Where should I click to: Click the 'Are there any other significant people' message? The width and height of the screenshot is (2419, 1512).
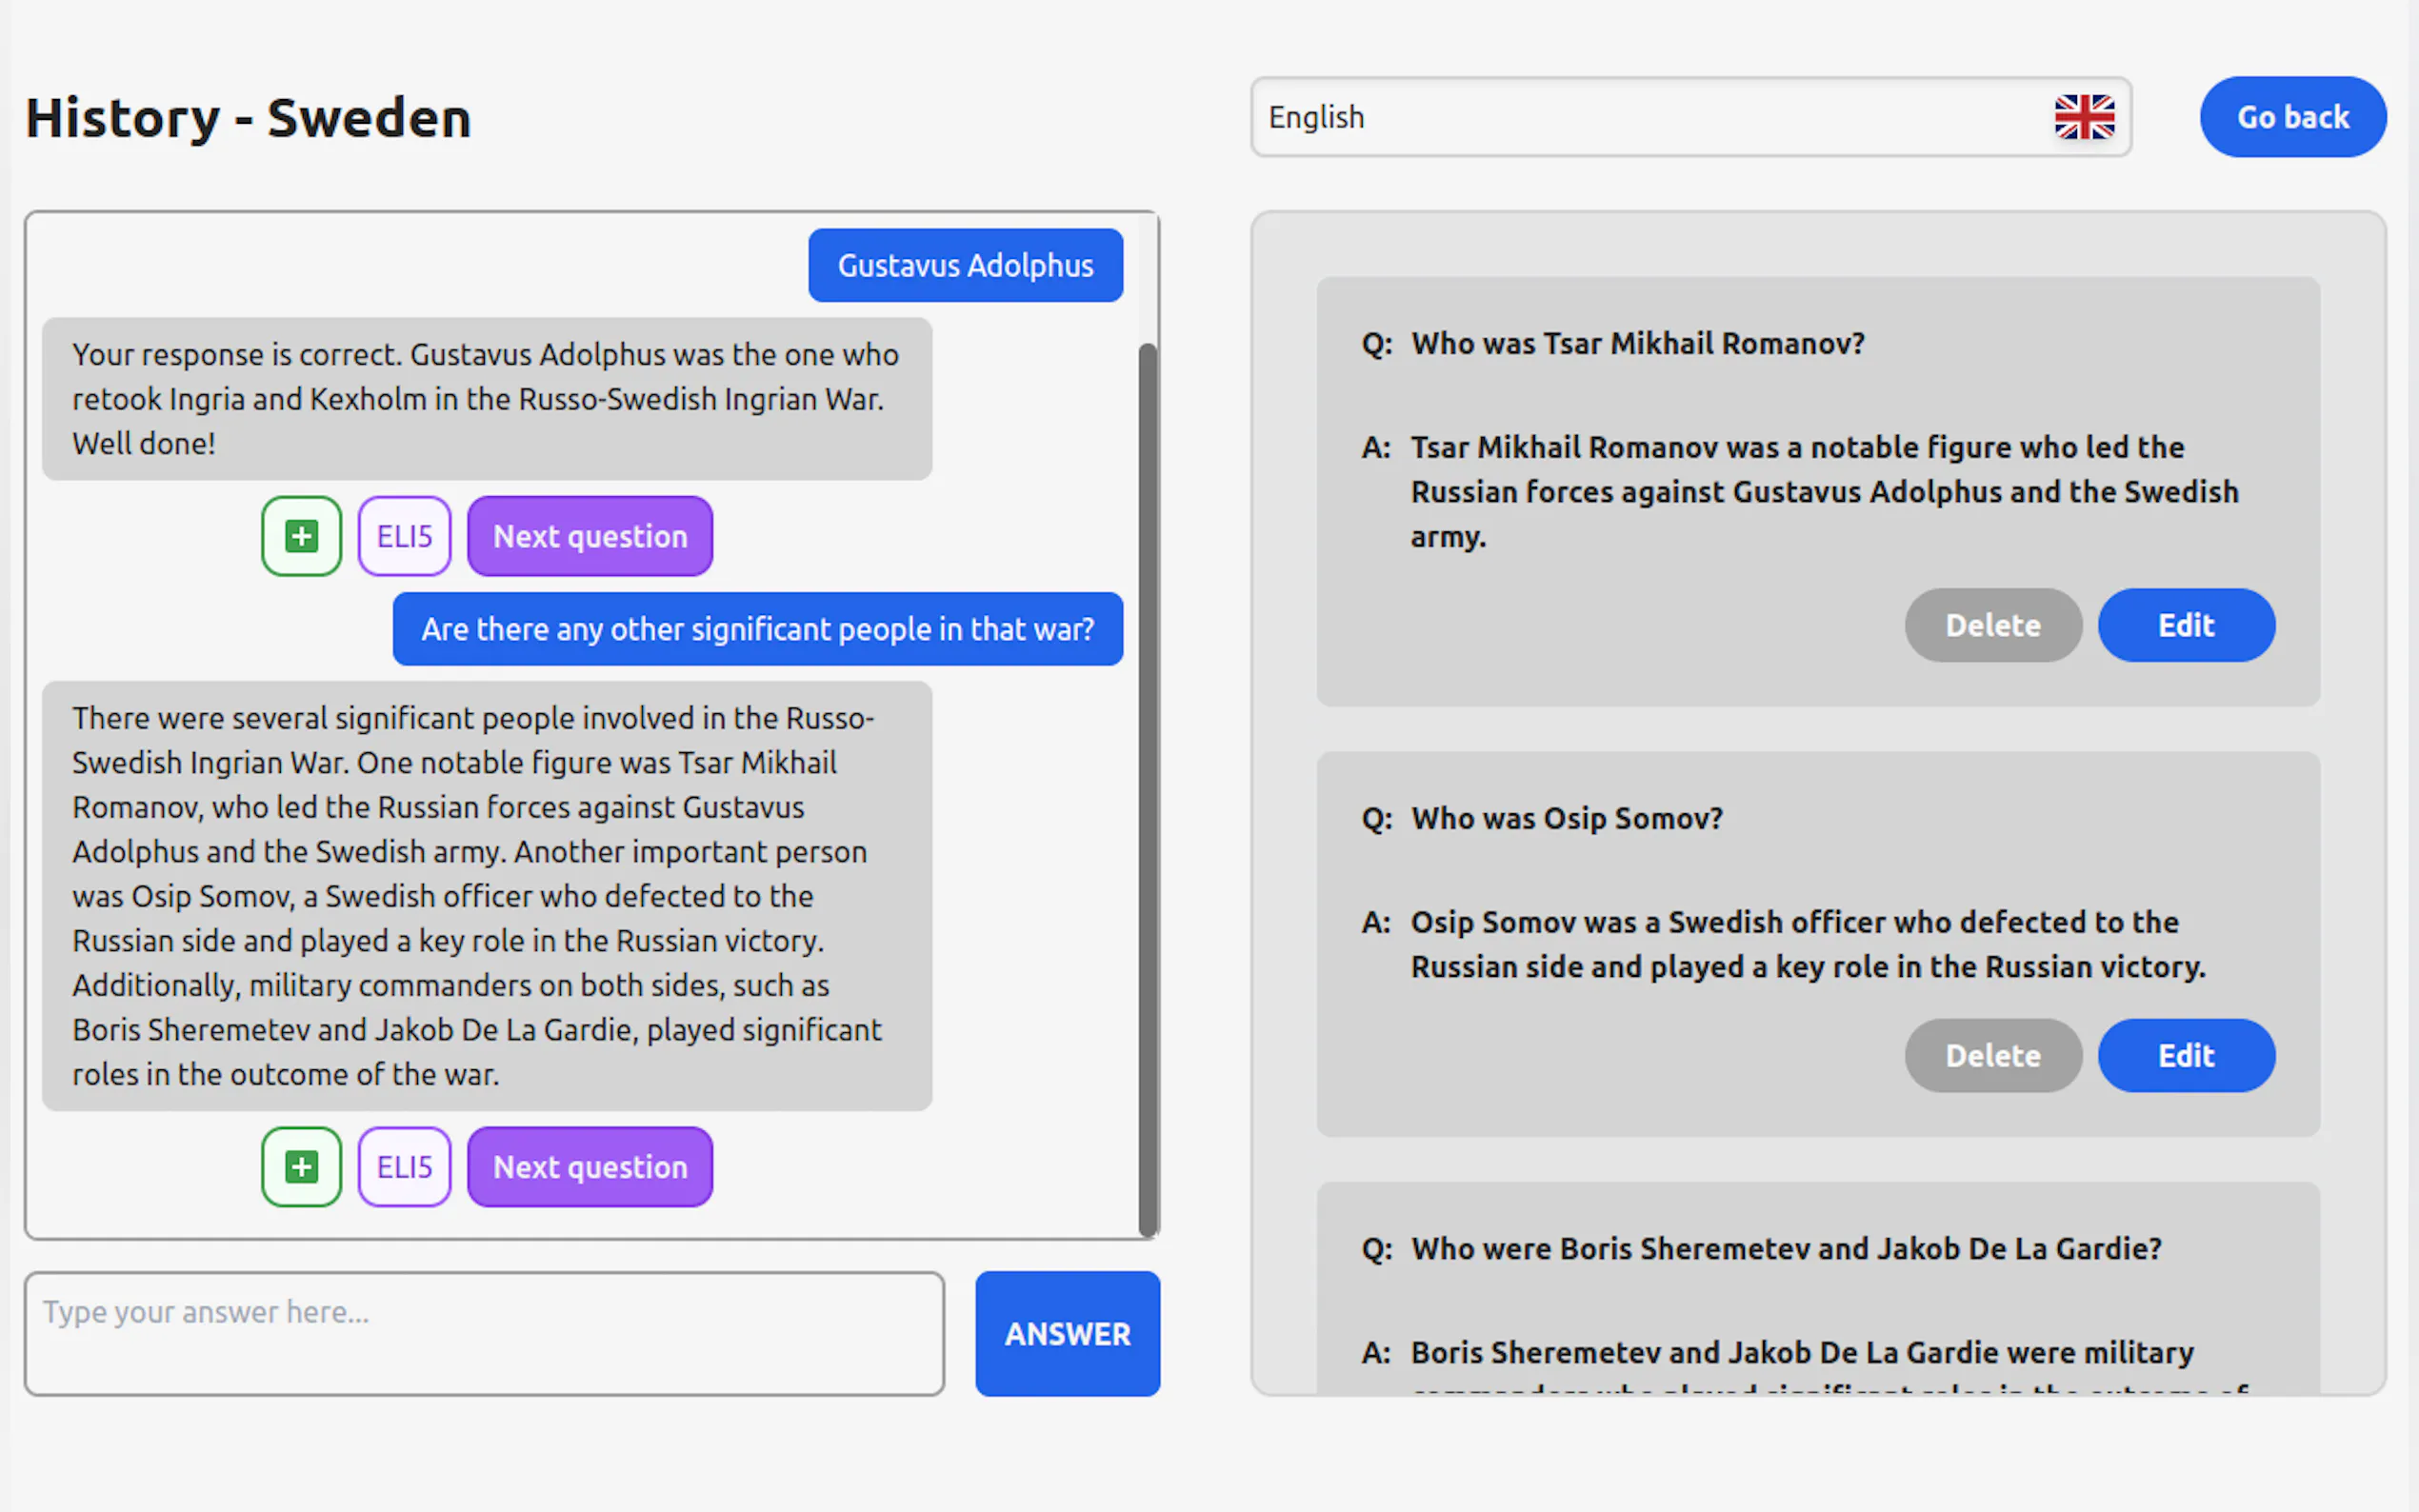click(757, 629)
